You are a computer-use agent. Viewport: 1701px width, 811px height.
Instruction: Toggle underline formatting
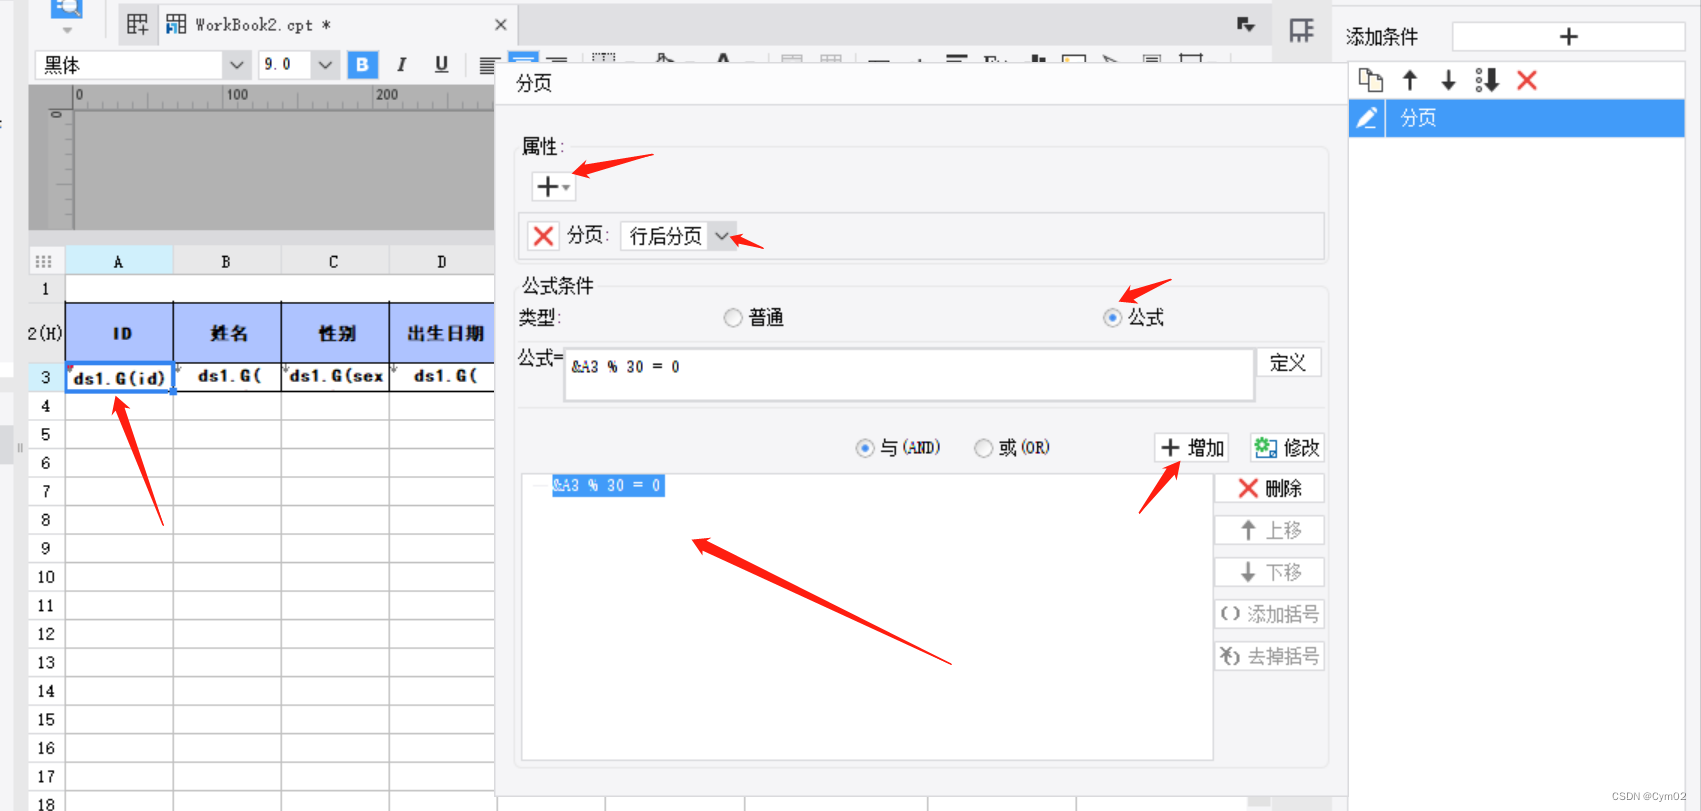[441, 65]
